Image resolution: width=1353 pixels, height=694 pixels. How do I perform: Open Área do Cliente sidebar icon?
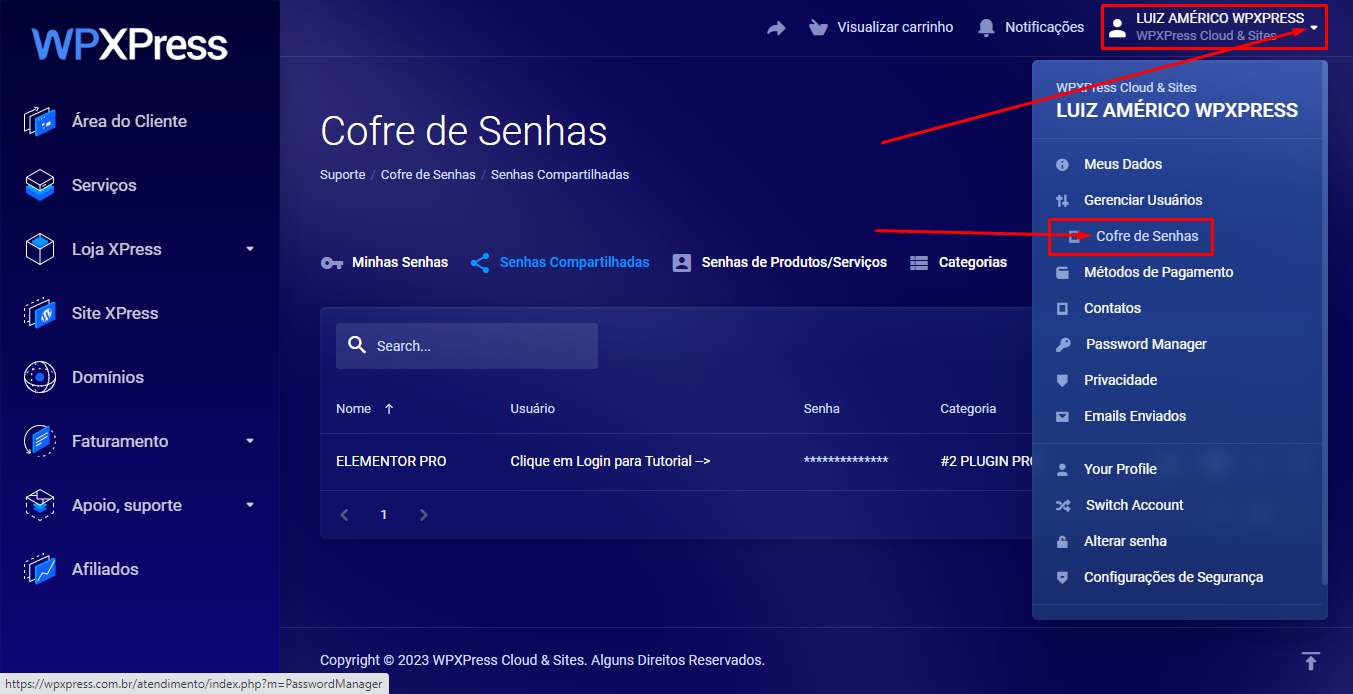pyautogui.click(x=39, y=121)
